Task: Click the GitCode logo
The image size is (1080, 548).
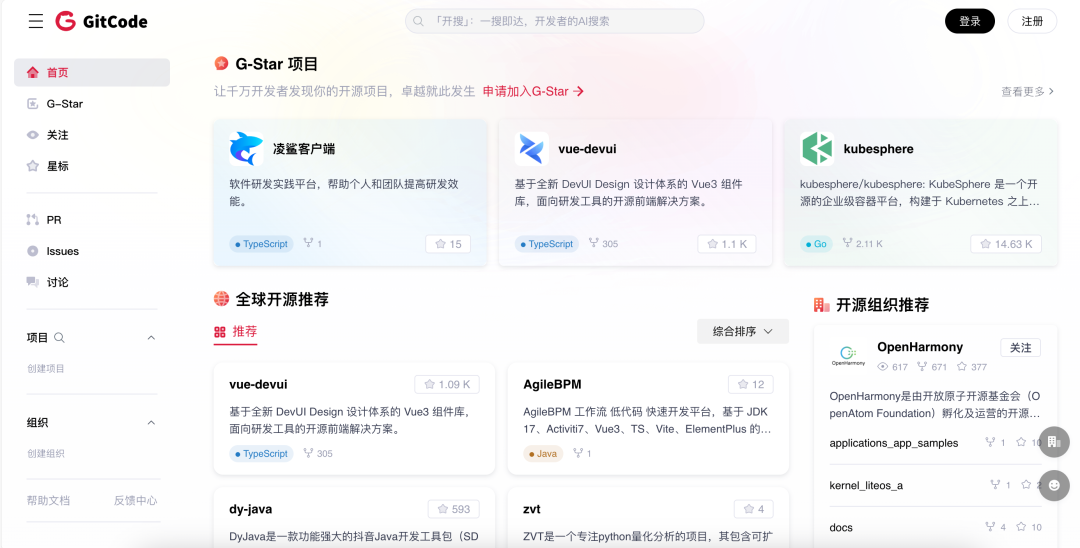Action: [101, 21]
